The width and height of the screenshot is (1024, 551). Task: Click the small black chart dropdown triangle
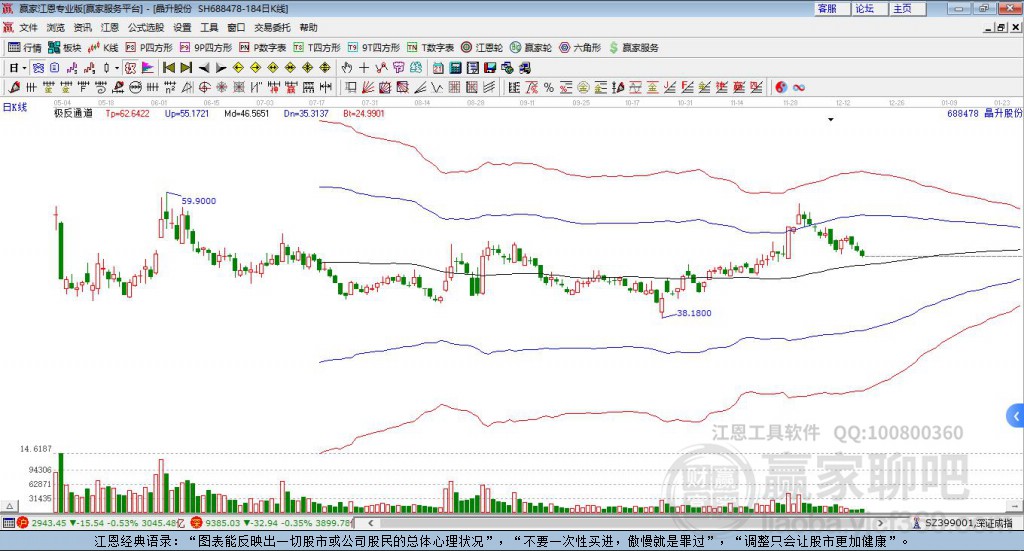831,120
